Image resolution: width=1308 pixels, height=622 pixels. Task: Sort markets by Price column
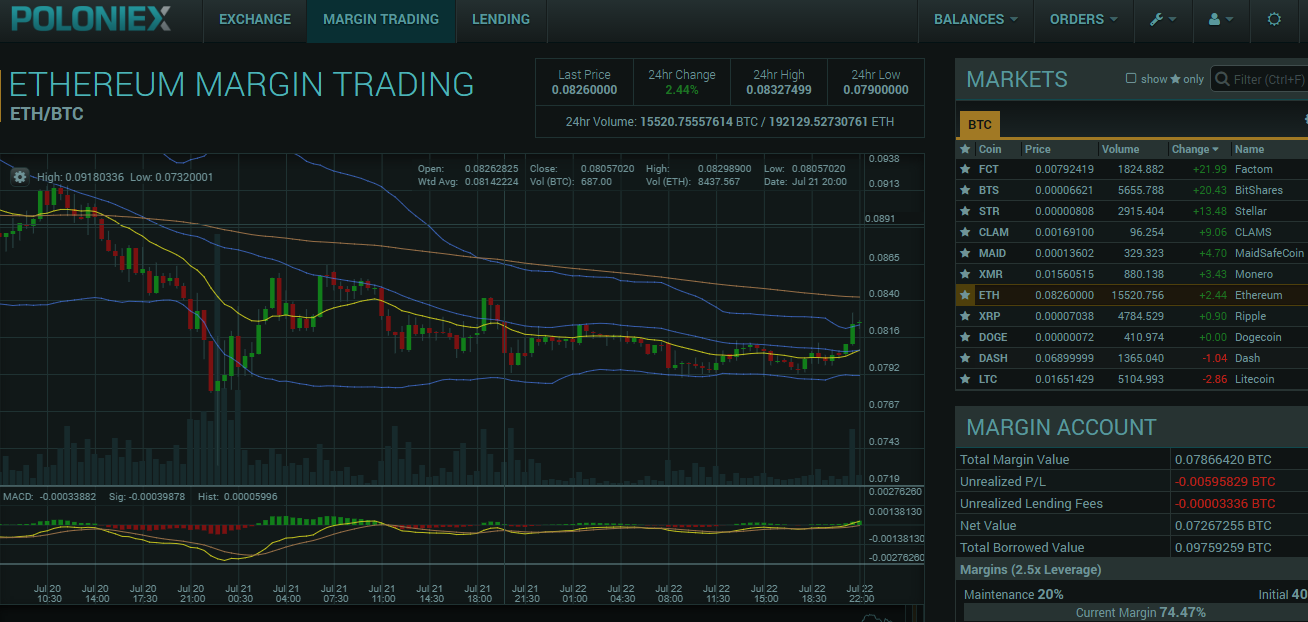[x=1038, y=149]
